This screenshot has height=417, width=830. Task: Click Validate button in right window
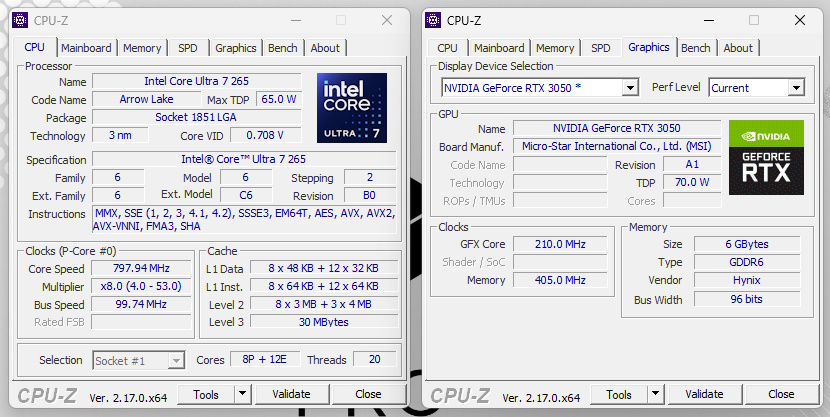[x=704, y=394]
